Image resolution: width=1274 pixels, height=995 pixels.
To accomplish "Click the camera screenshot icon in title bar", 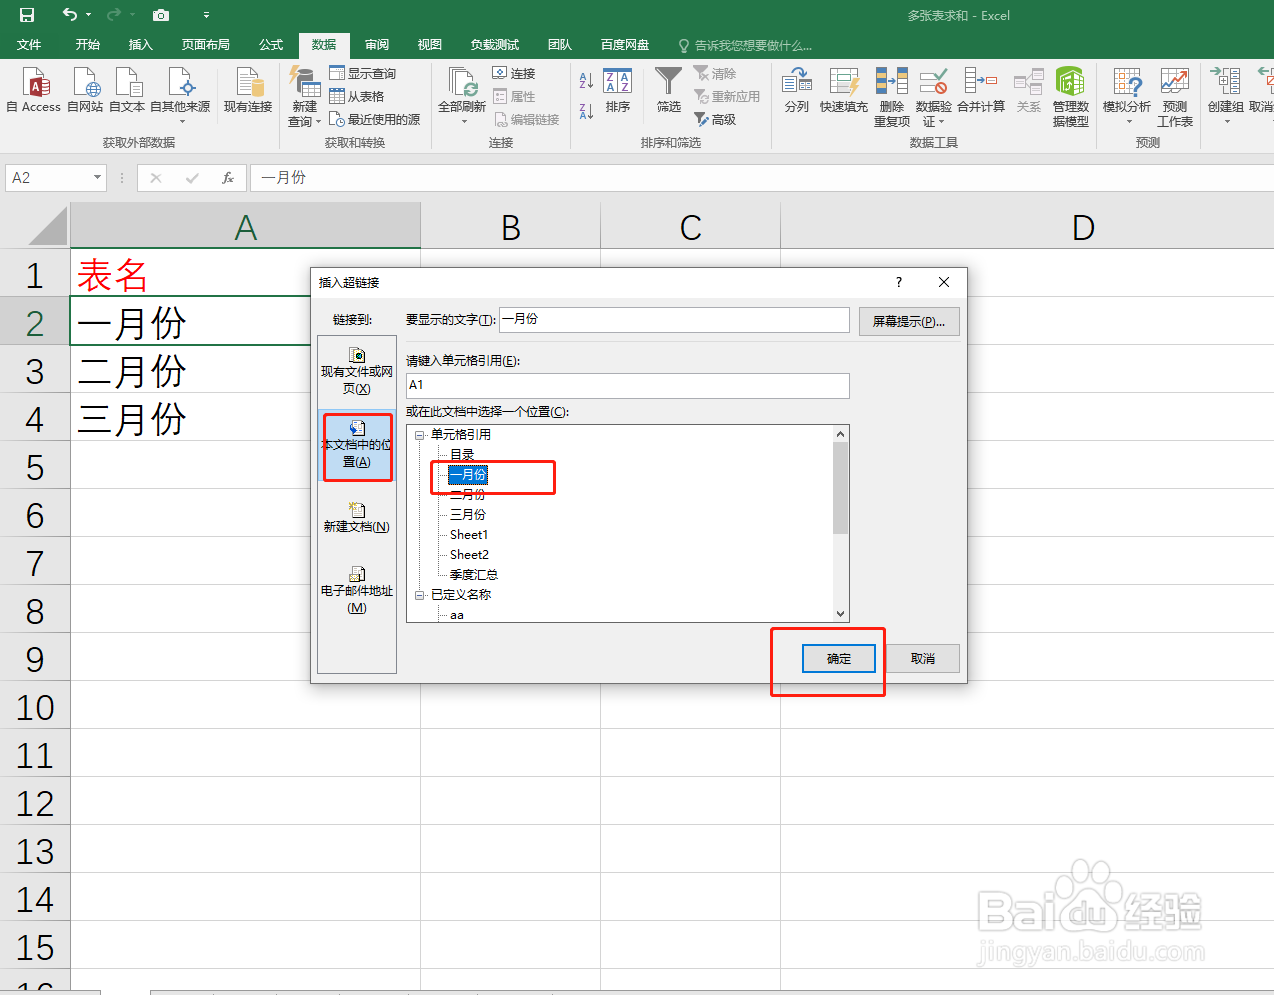I will coord(160,15).
